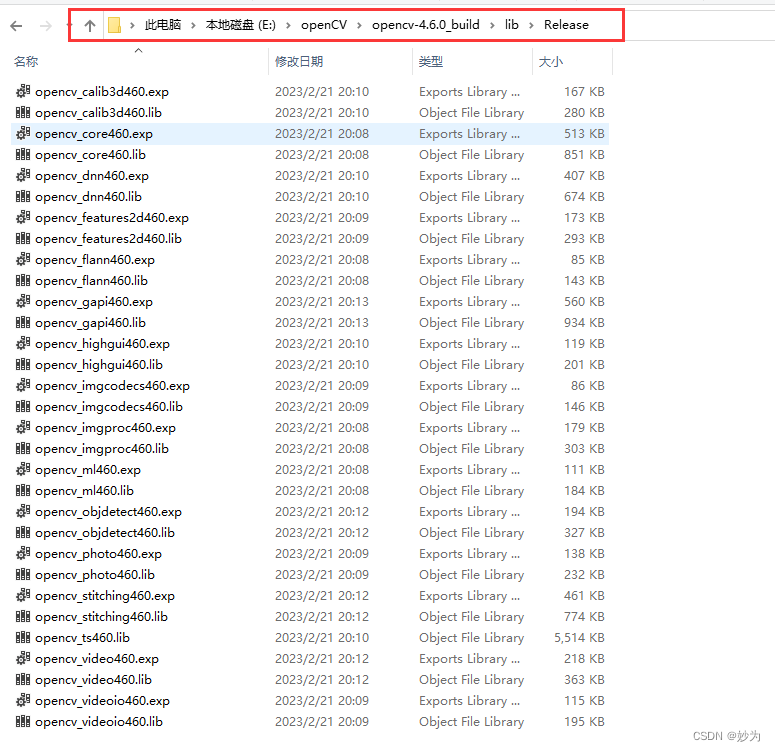Click the opencv_ml460.lib file icon

coord(23,490)
